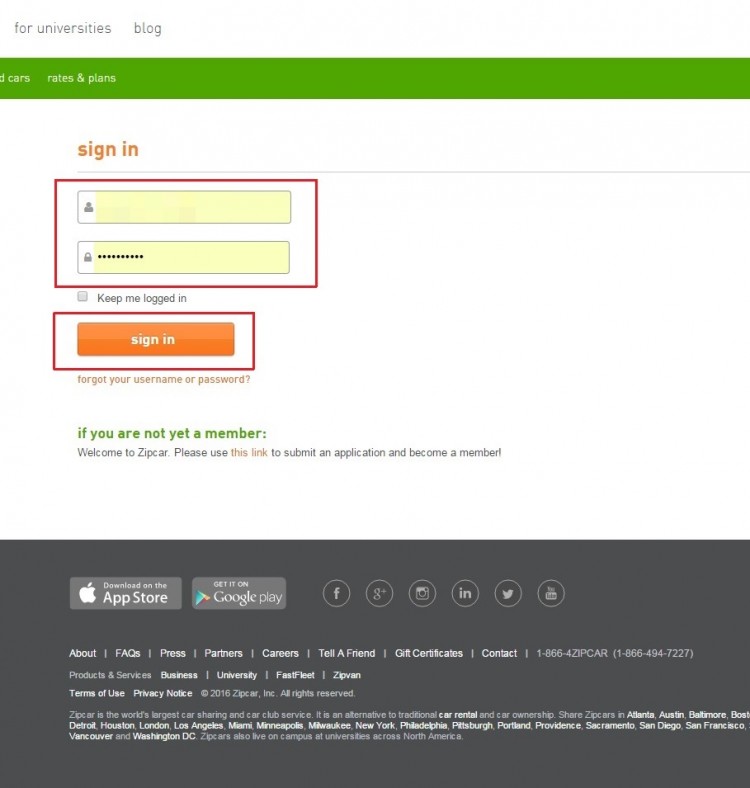Open the rates & plans navigation item
Screen dimensions: 750x788
[81, 78]
